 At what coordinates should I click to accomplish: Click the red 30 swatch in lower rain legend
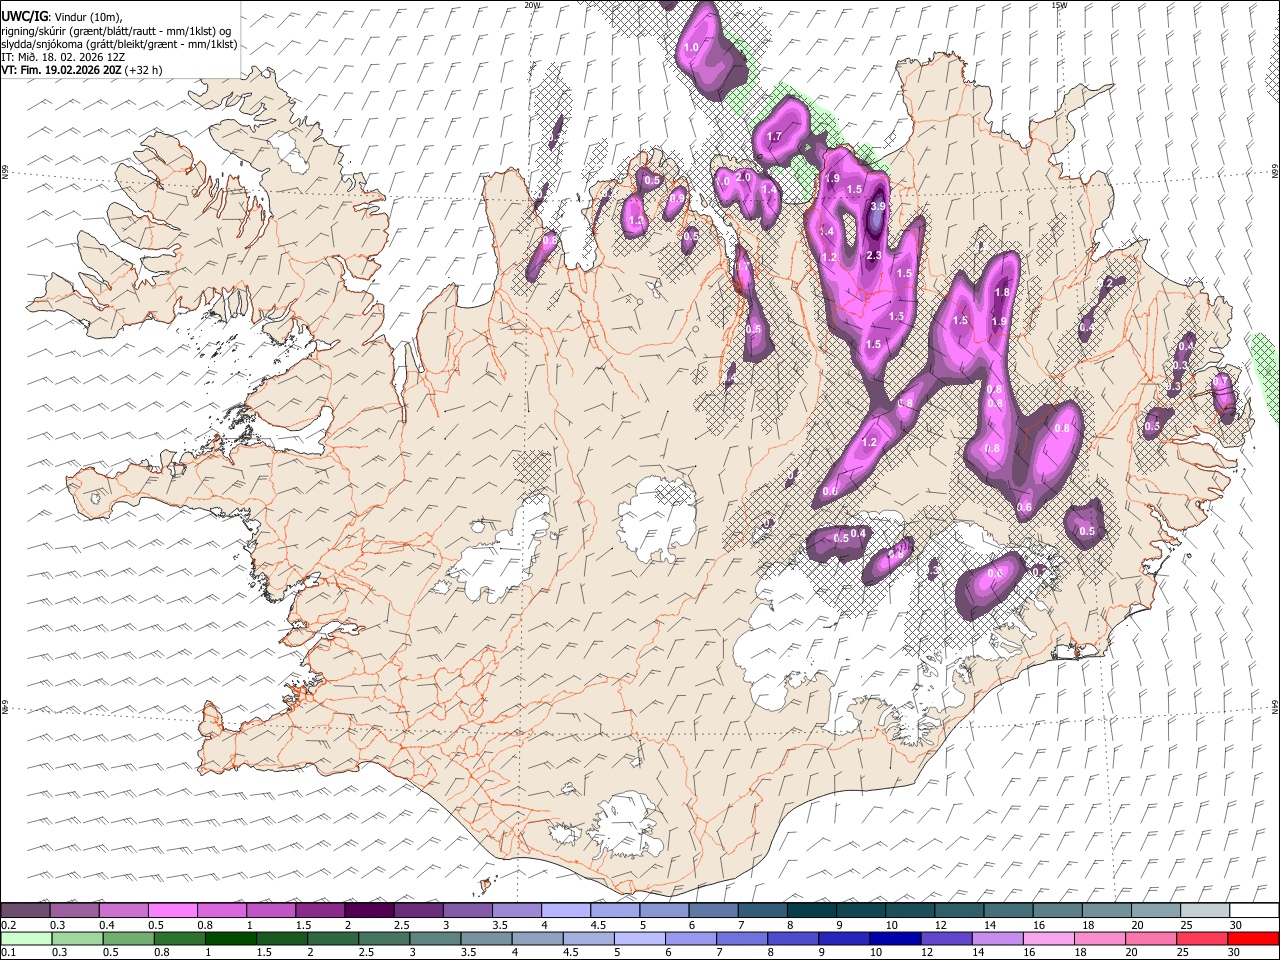1254,938
